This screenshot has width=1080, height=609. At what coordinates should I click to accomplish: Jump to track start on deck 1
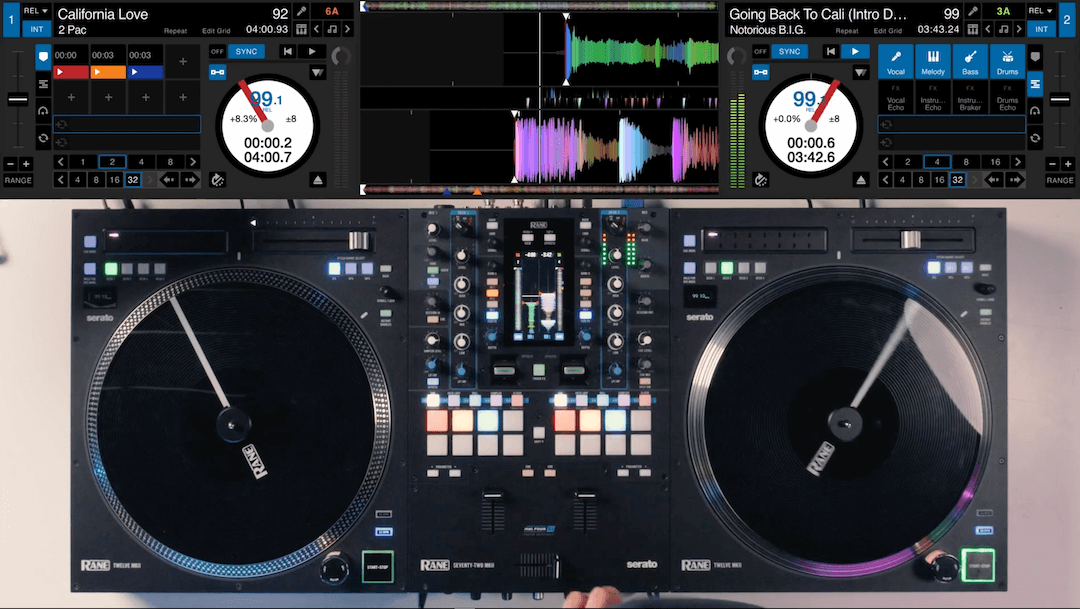point(288,52)
